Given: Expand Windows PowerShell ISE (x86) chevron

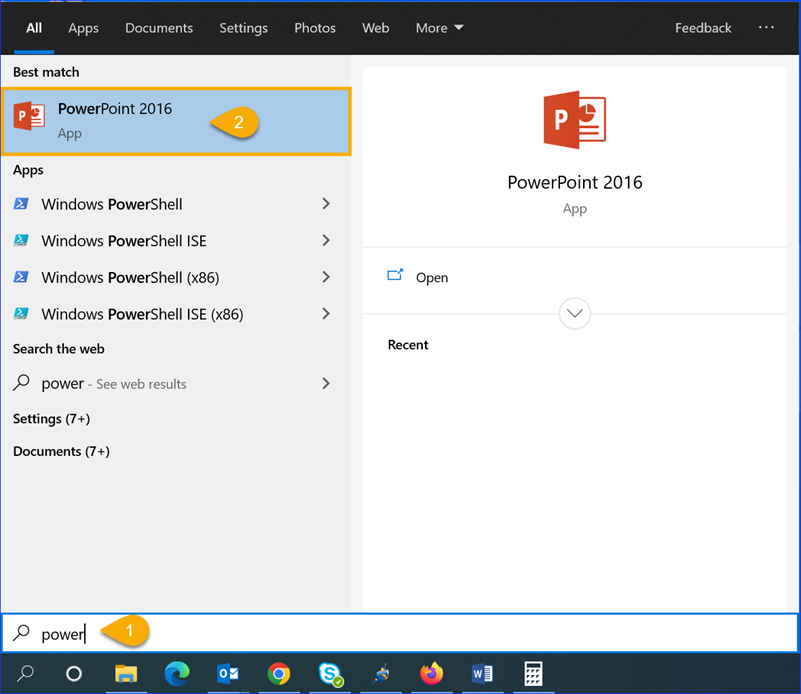Looking at the screenshot, I should point(326,314).
